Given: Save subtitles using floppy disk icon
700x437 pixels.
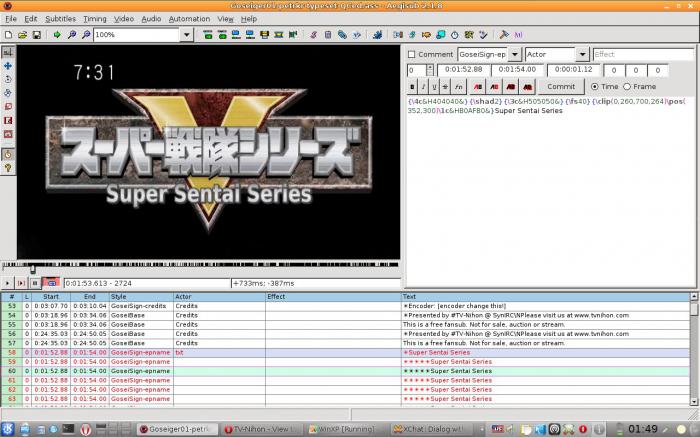Looking at the screenshot, I should (x=37, y=34).
